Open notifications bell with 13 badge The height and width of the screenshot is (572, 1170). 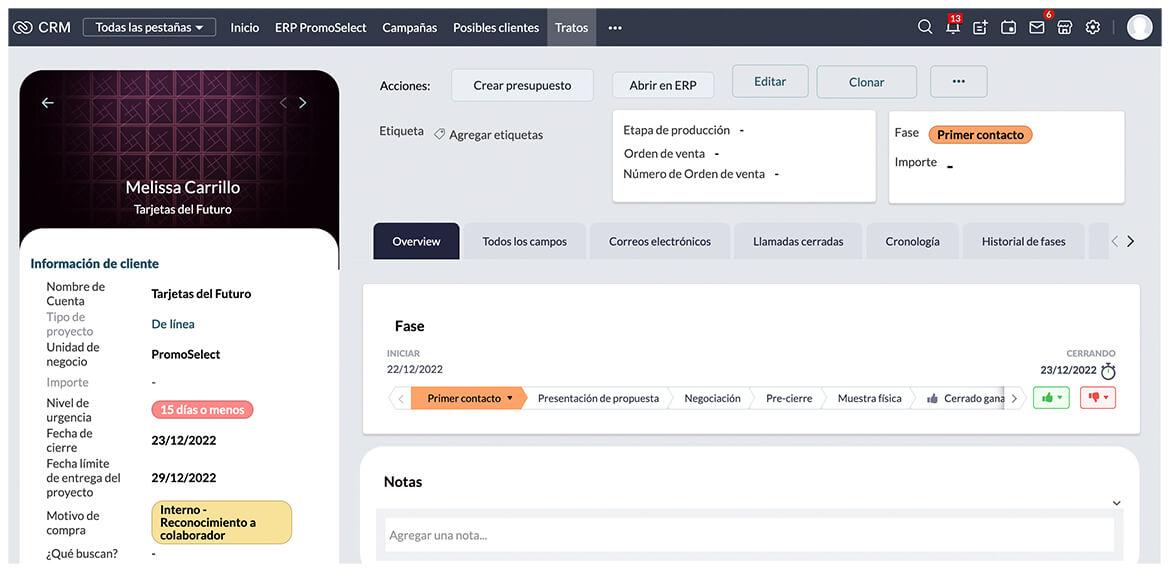(x=953, y=27)
